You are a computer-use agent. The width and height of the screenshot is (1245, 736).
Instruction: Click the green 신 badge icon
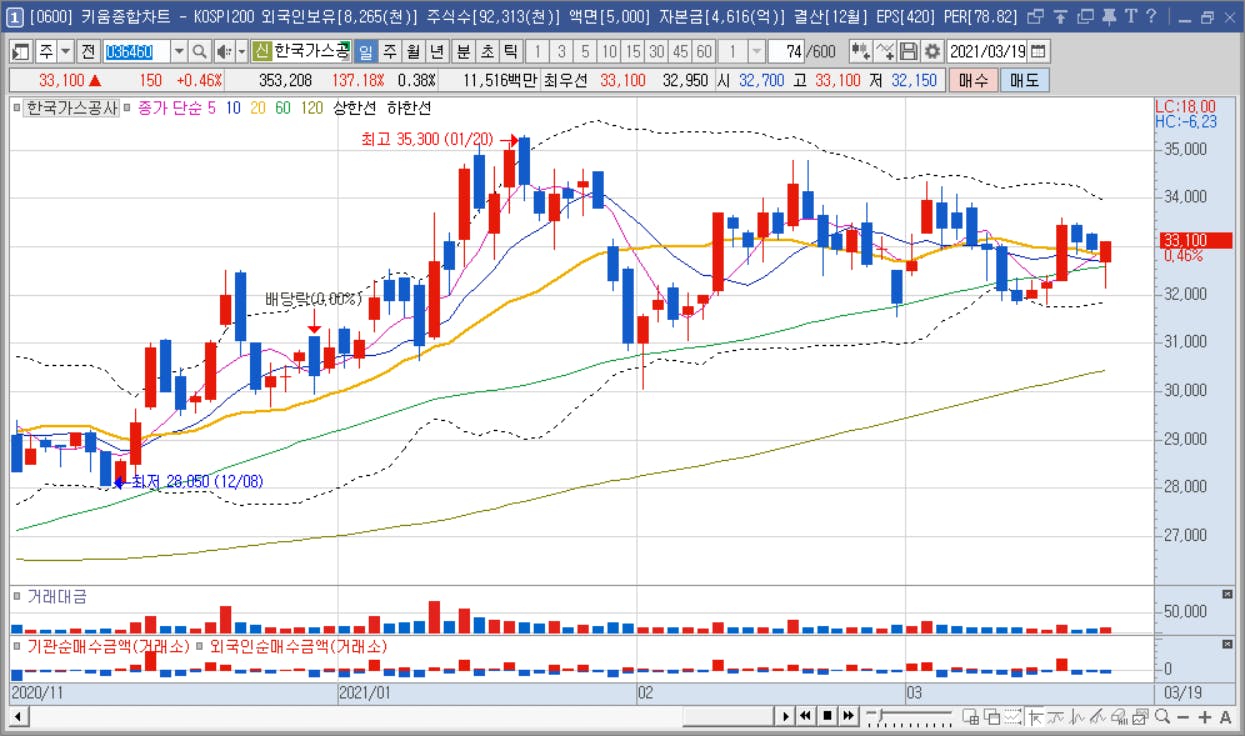261,51
